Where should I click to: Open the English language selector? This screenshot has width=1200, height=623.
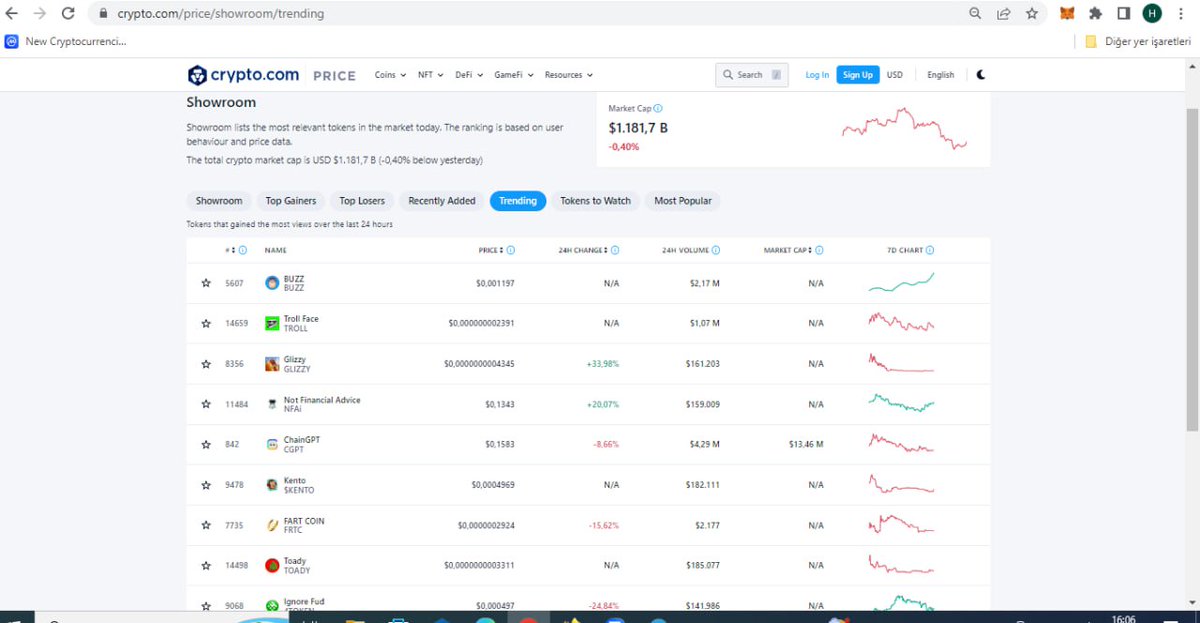941,75
